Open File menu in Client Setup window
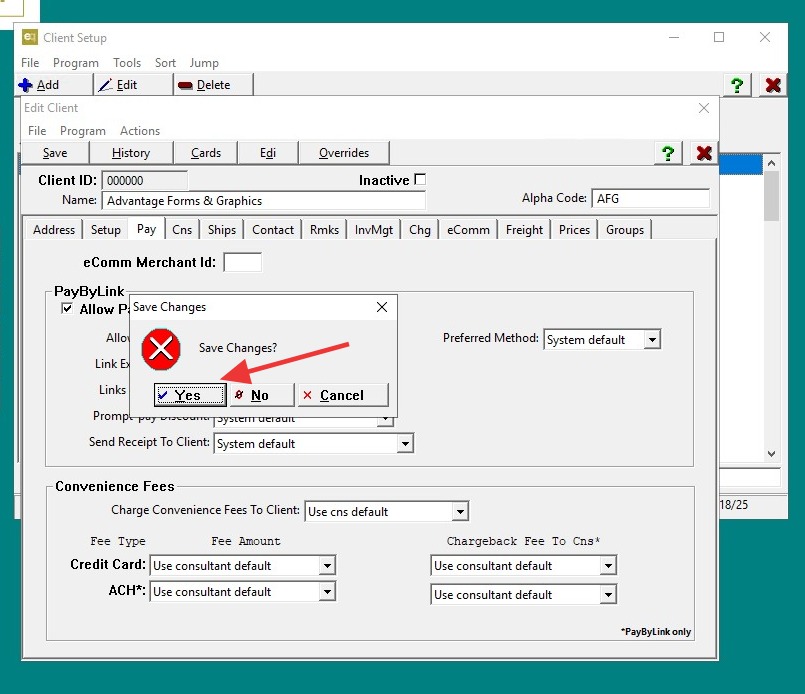Image resolution: width=805 pixels, height=694 pixels. click(30, 63)
